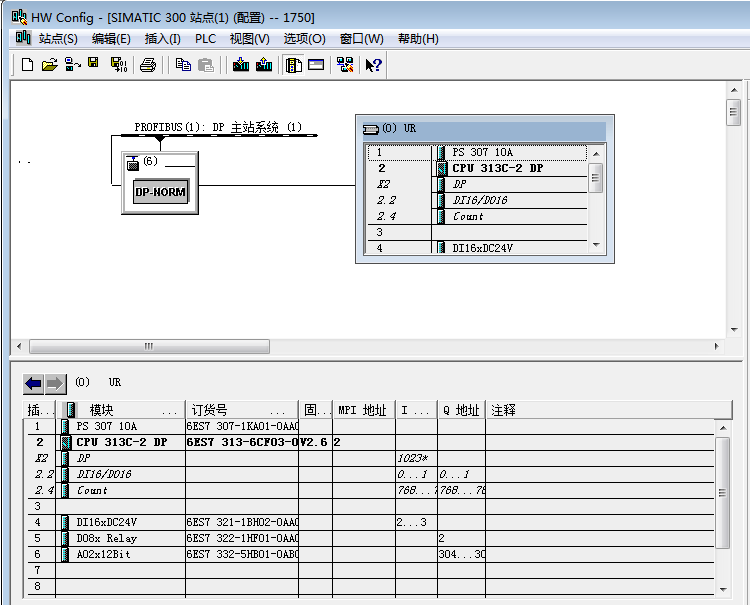Click the Configure Network toolbar icon
The image size is (750, 605).
click(345, 65)
